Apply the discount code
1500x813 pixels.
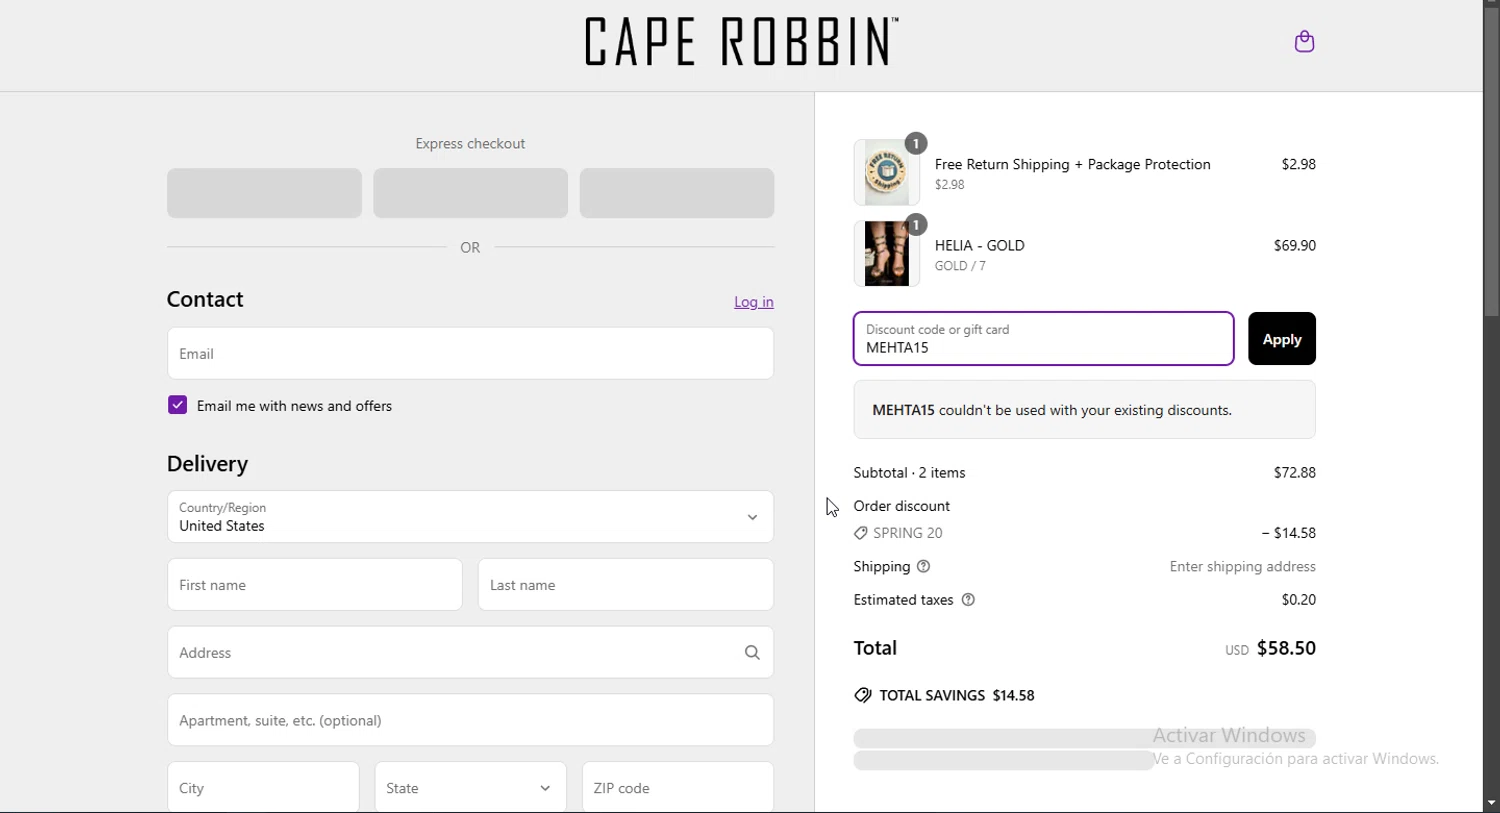[x=1282, y=339]
